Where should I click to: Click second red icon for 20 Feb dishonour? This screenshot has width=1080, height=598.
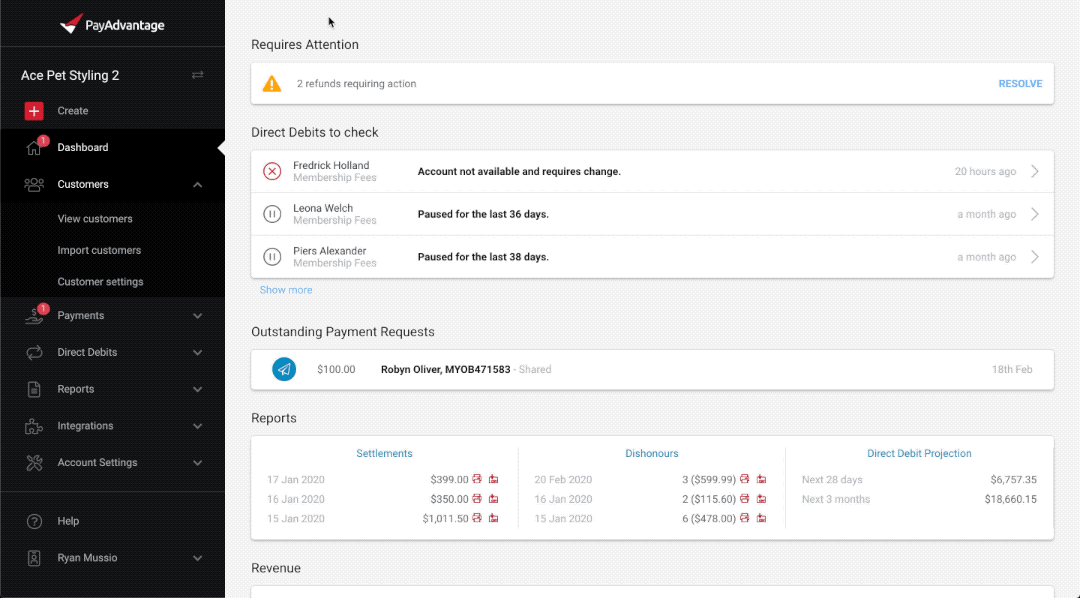[761, 479]
